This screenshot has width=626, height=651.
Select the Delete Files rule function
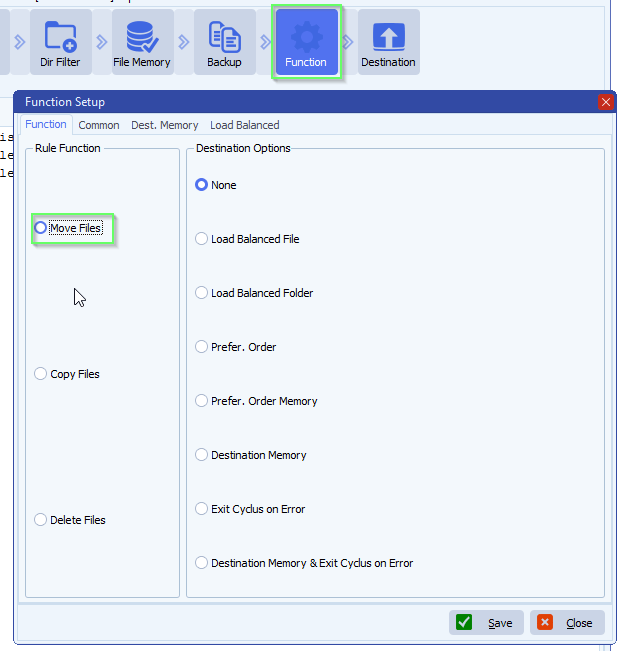click(70, 520)
